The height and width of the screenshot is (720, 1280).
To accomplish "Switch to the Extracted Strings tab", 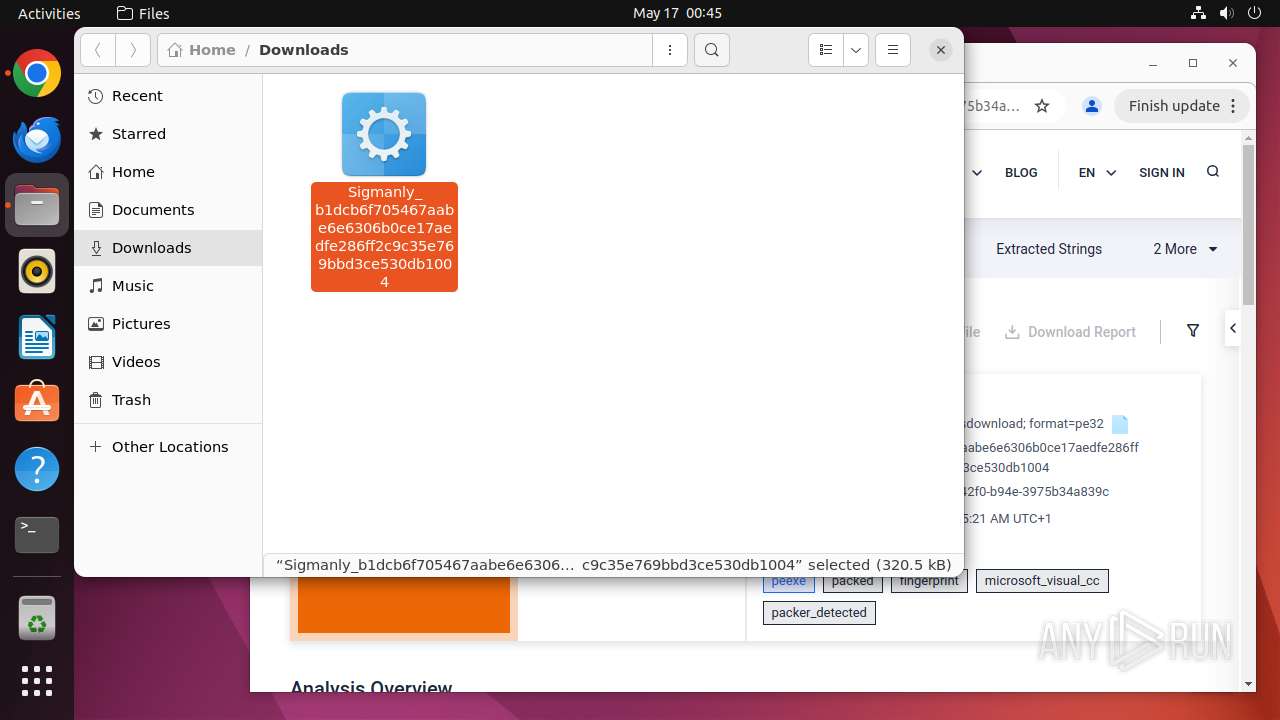I will tap(1049, 249).
